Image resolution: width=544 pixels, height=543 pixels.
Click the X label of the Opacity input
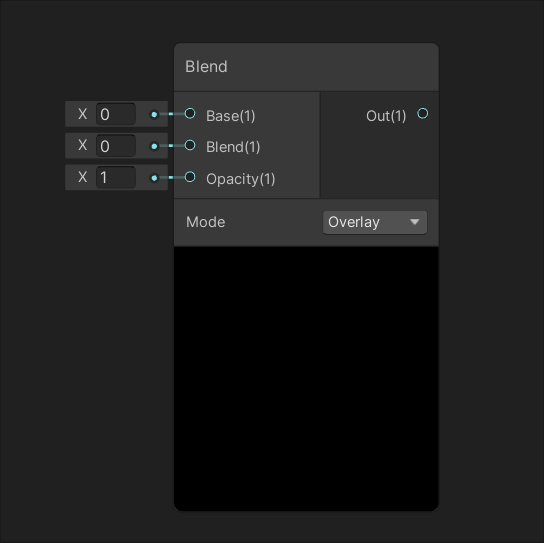83,177
